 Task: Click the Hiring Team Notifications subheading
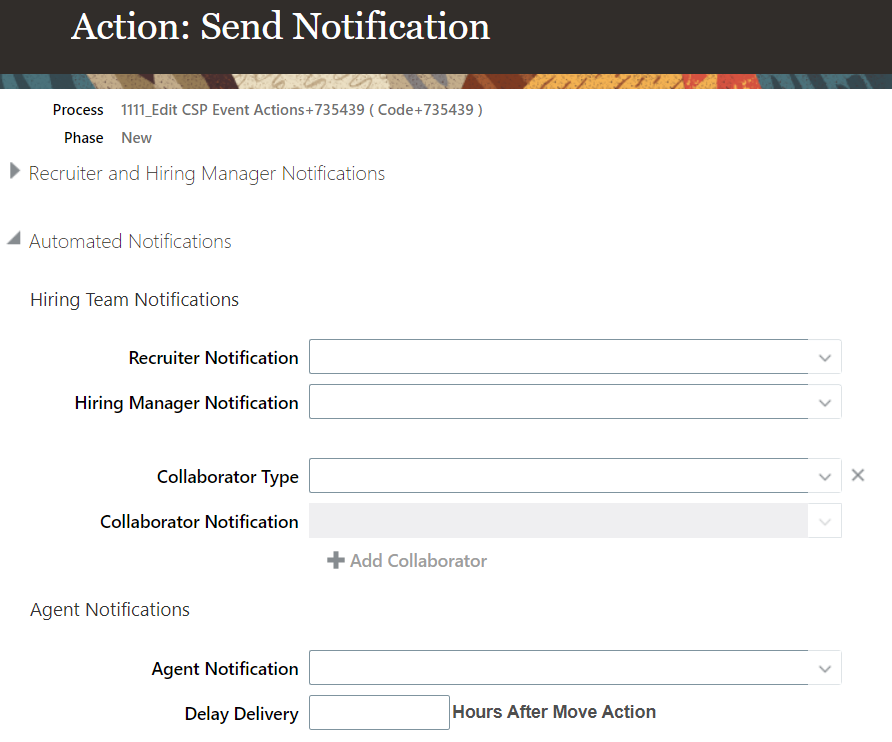(x=134, y=300)
